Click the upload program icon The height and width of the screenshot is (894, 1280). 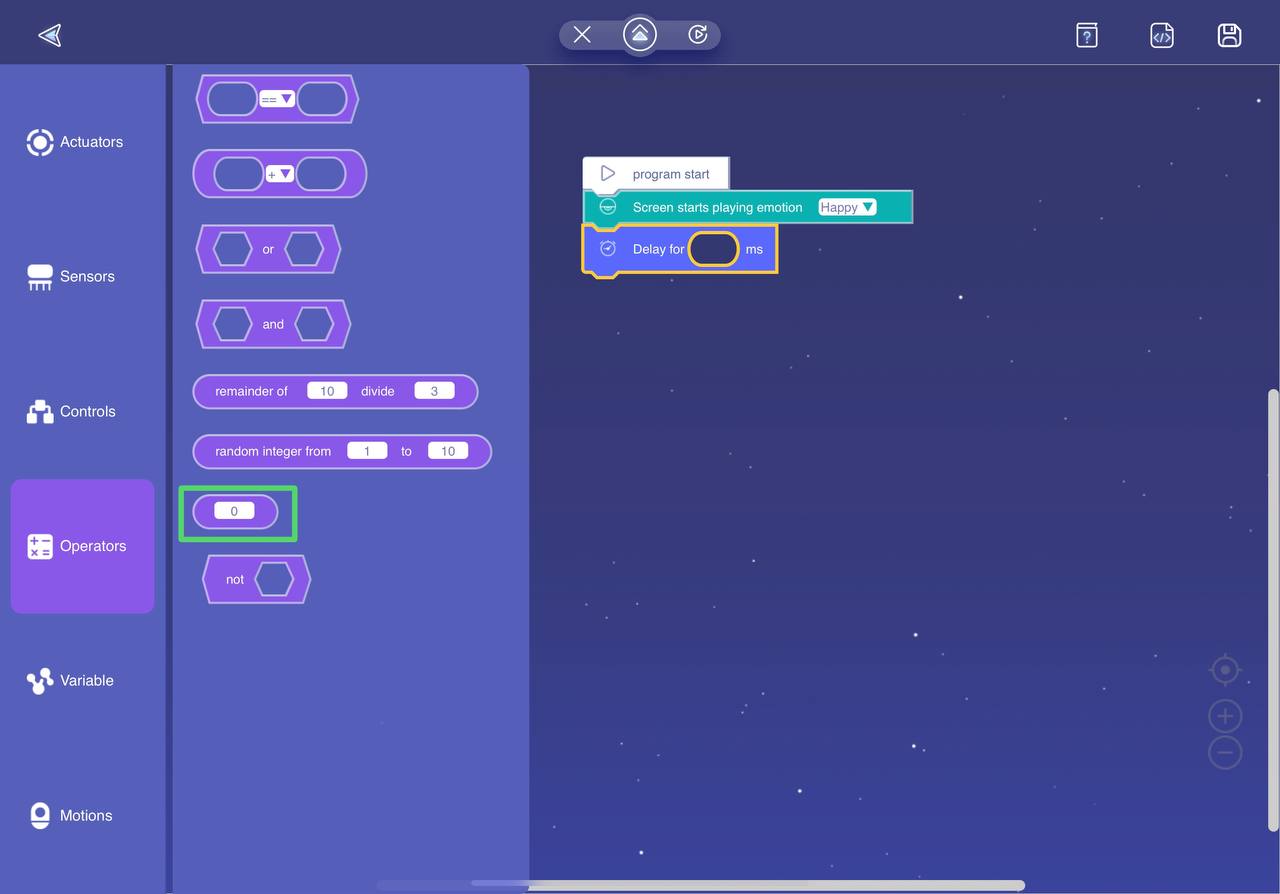click(640, 35)
